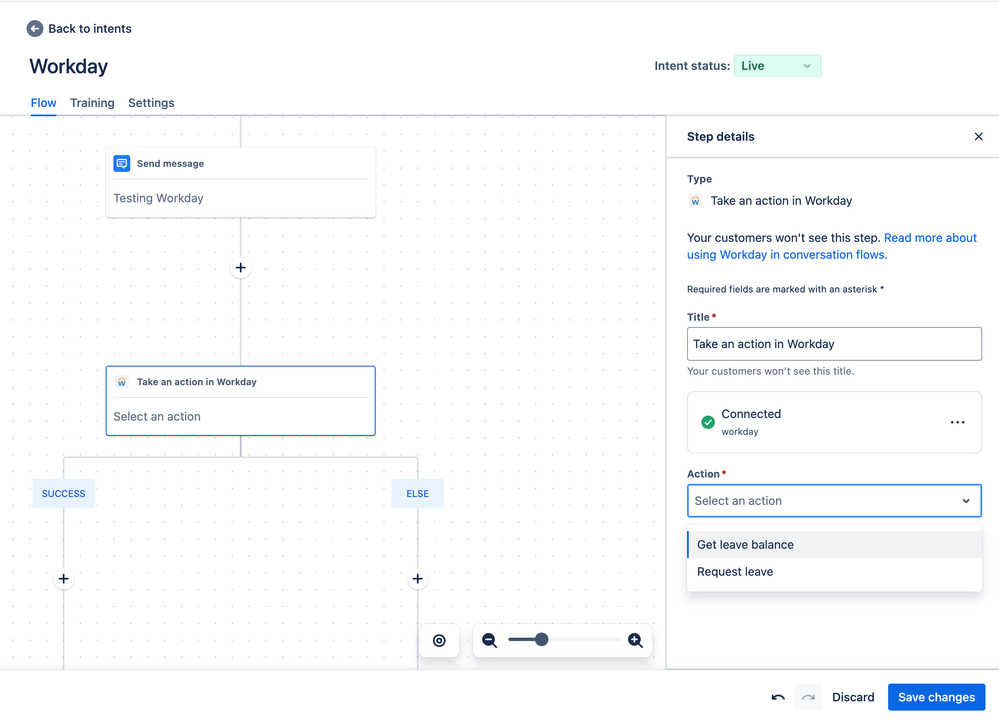Click the ELSE branch label
This screenshot has width=999, height=724.
[417, 493]
